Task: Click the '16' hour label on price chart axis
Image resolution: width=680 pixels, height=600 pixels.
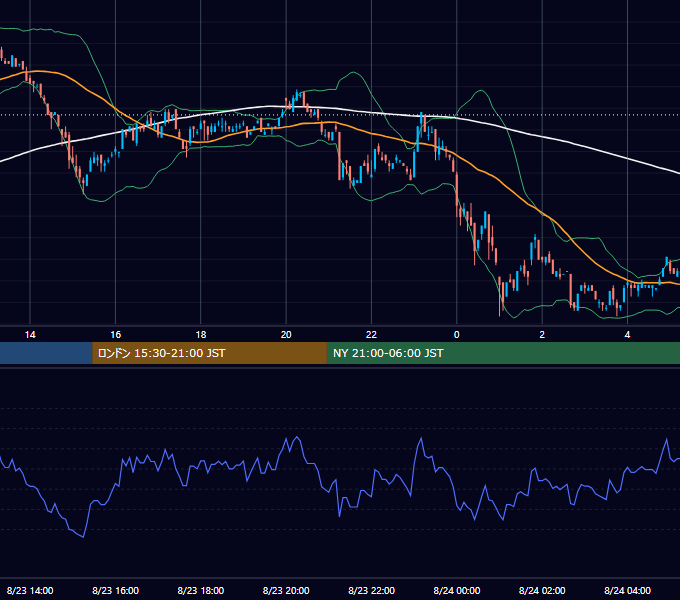Action: [115, 335]
